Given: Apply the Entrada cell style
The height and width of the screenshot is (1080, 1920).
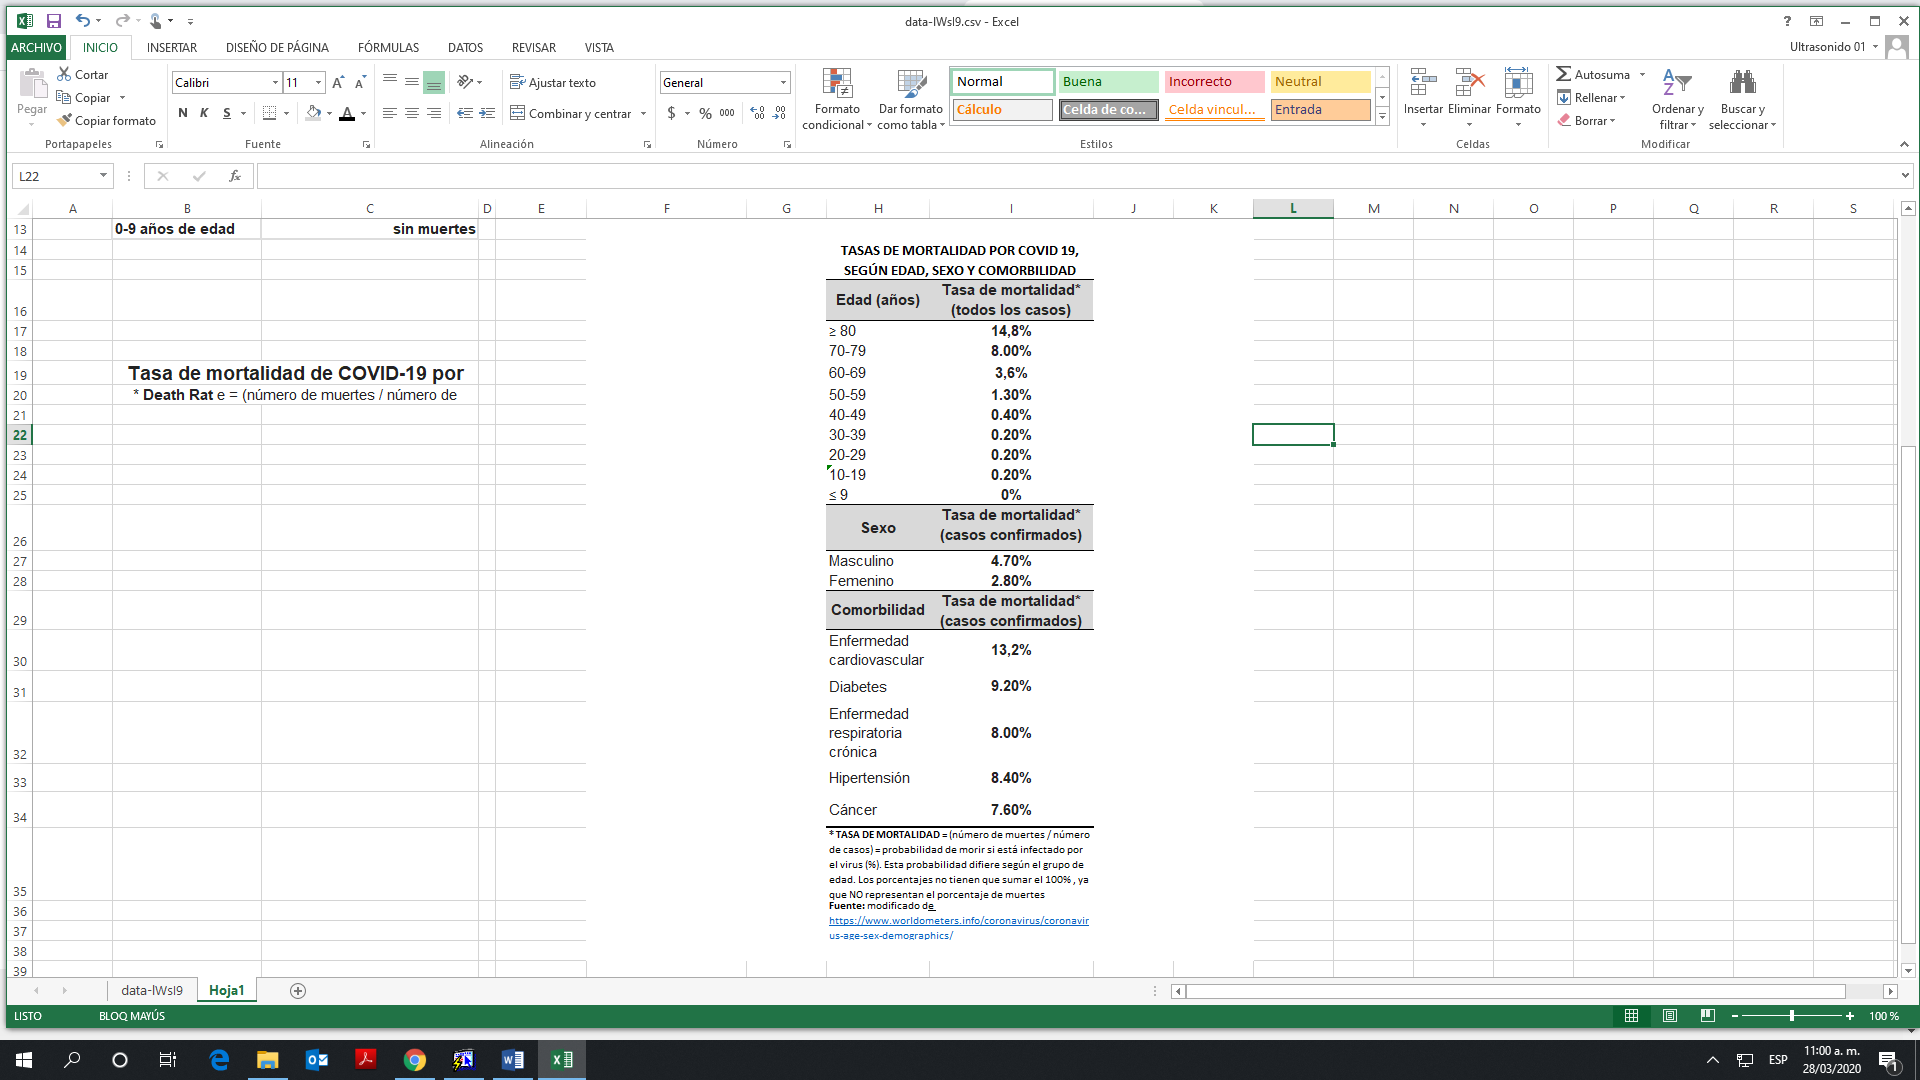Looking at the screenshot, I should 1320,110.
